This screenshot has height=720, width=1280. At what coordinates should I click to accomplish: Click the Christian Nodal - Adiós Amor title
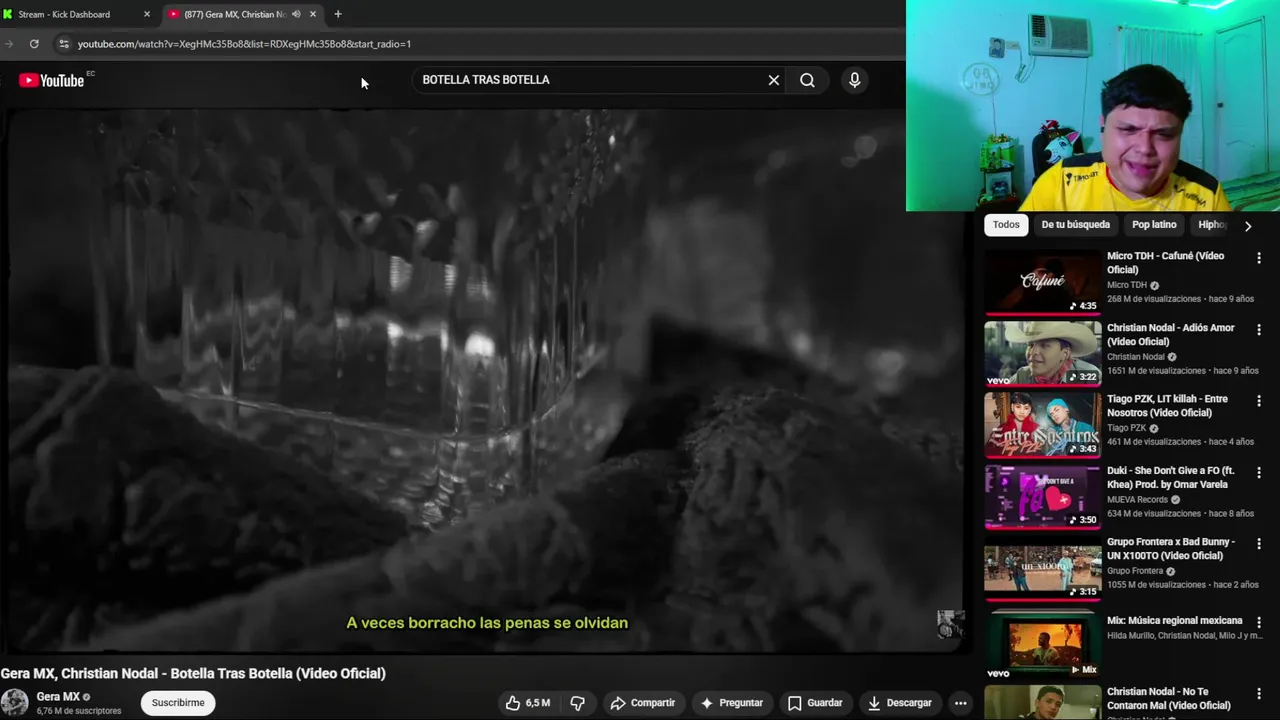[x=1170, y=334]
